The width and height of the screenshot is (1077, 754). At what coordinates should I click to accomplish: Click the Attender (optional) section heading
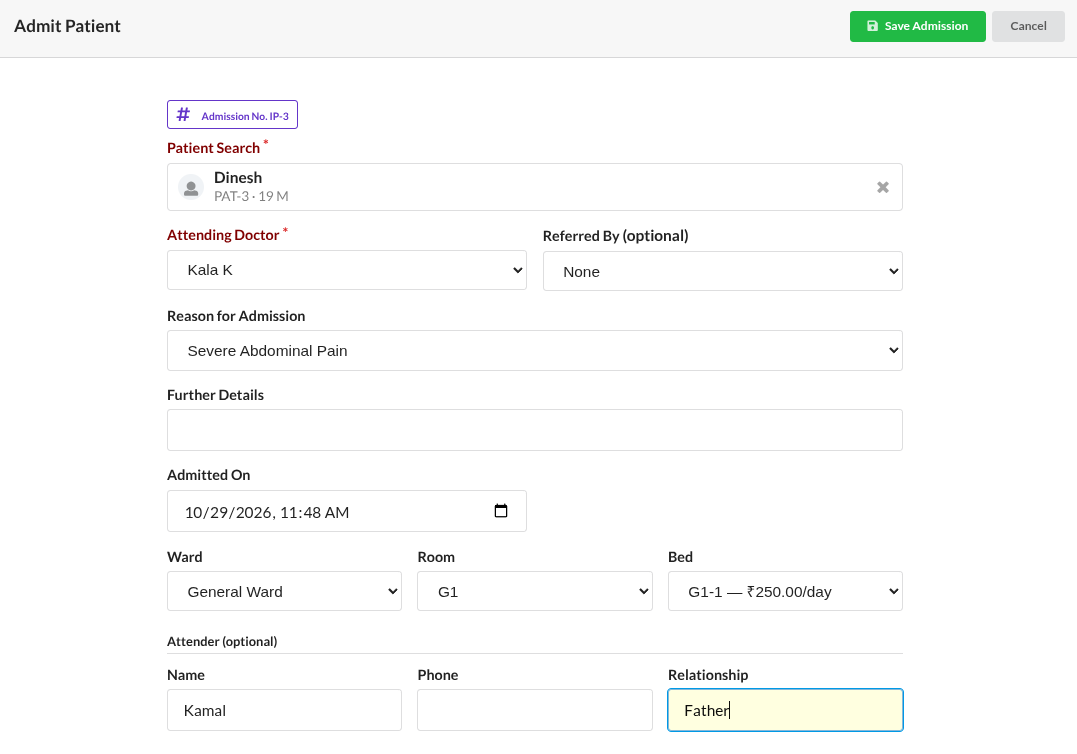(x=222, y=641)
